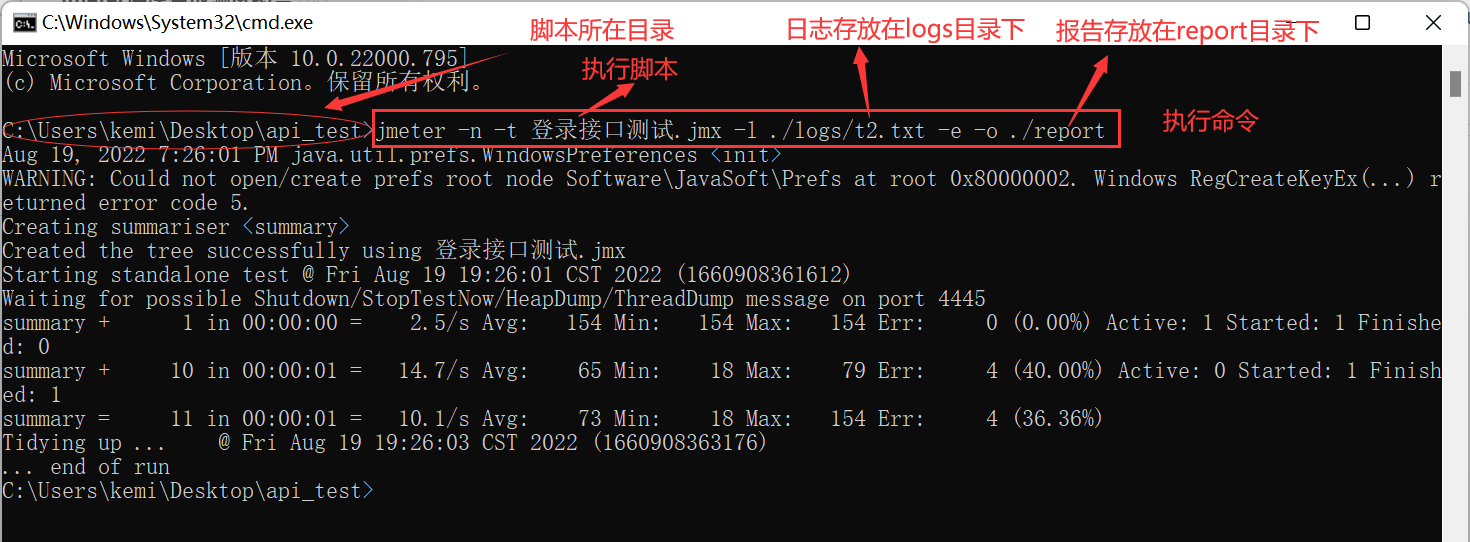Screen dimensions: 1470x542
Task: Click the 'ed: 1' wrapped line
Action: pyautogui.click(x=32, y=395)
